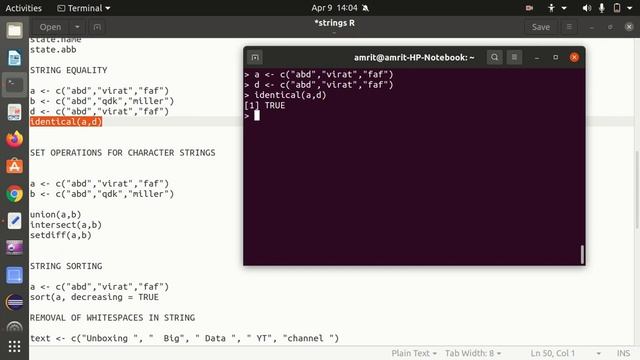Click the INS indicator in status bar
The height and width of the screenshot is (360, 640).
click(623, 353)
